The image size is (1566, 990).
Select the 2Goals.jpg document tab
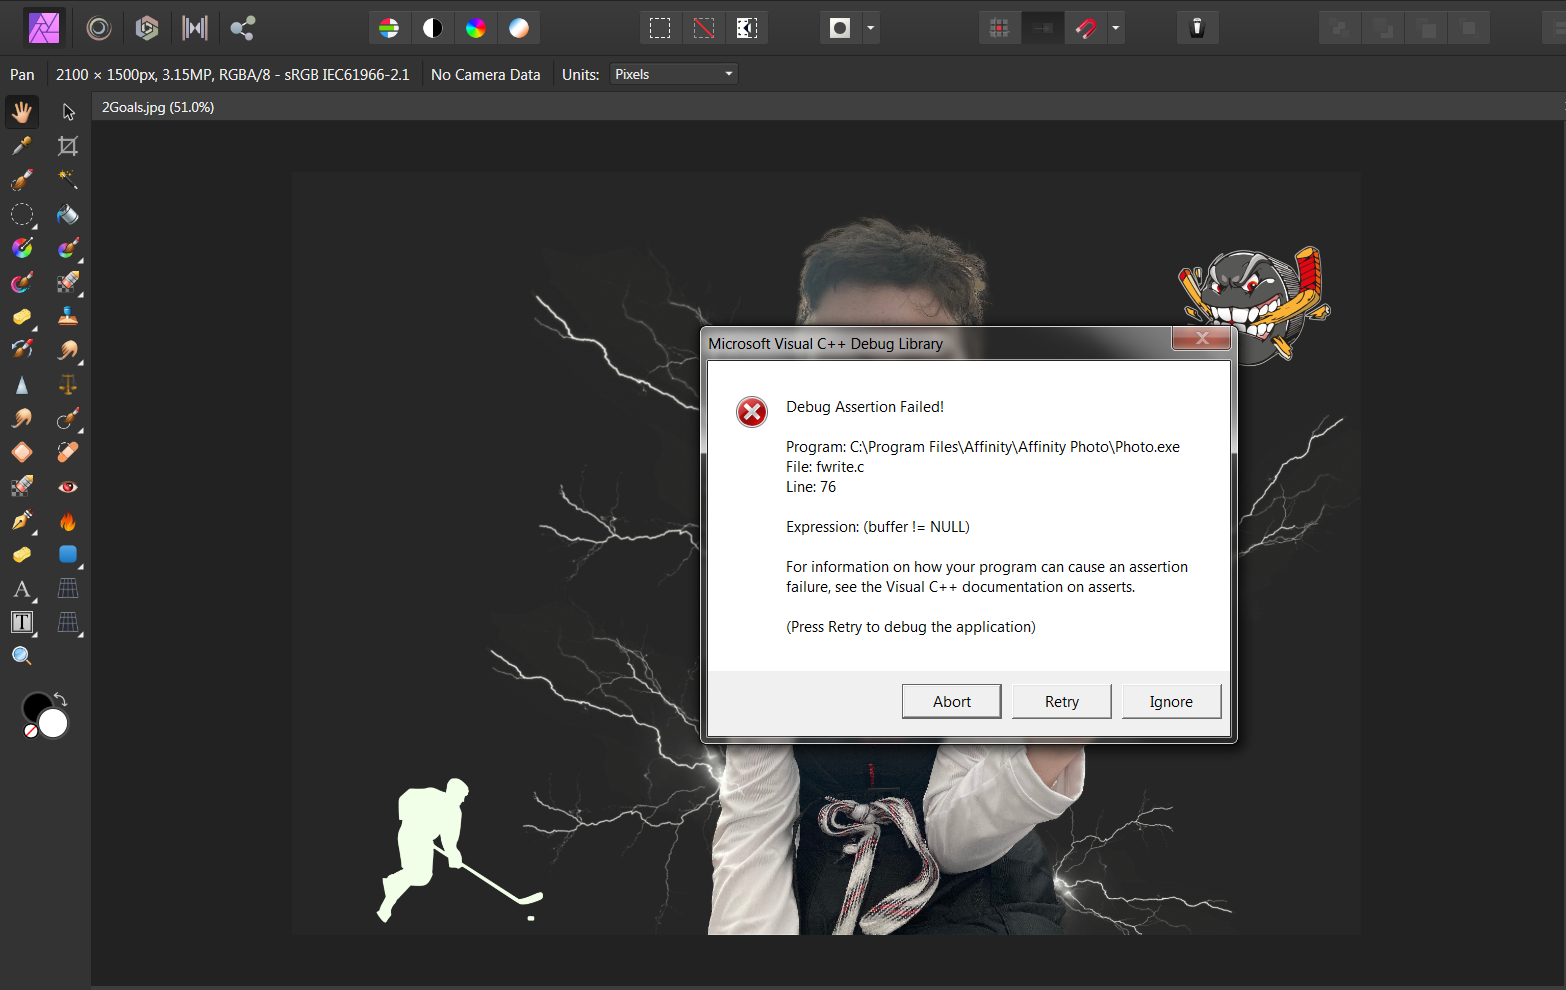click(x=158, y=107)
